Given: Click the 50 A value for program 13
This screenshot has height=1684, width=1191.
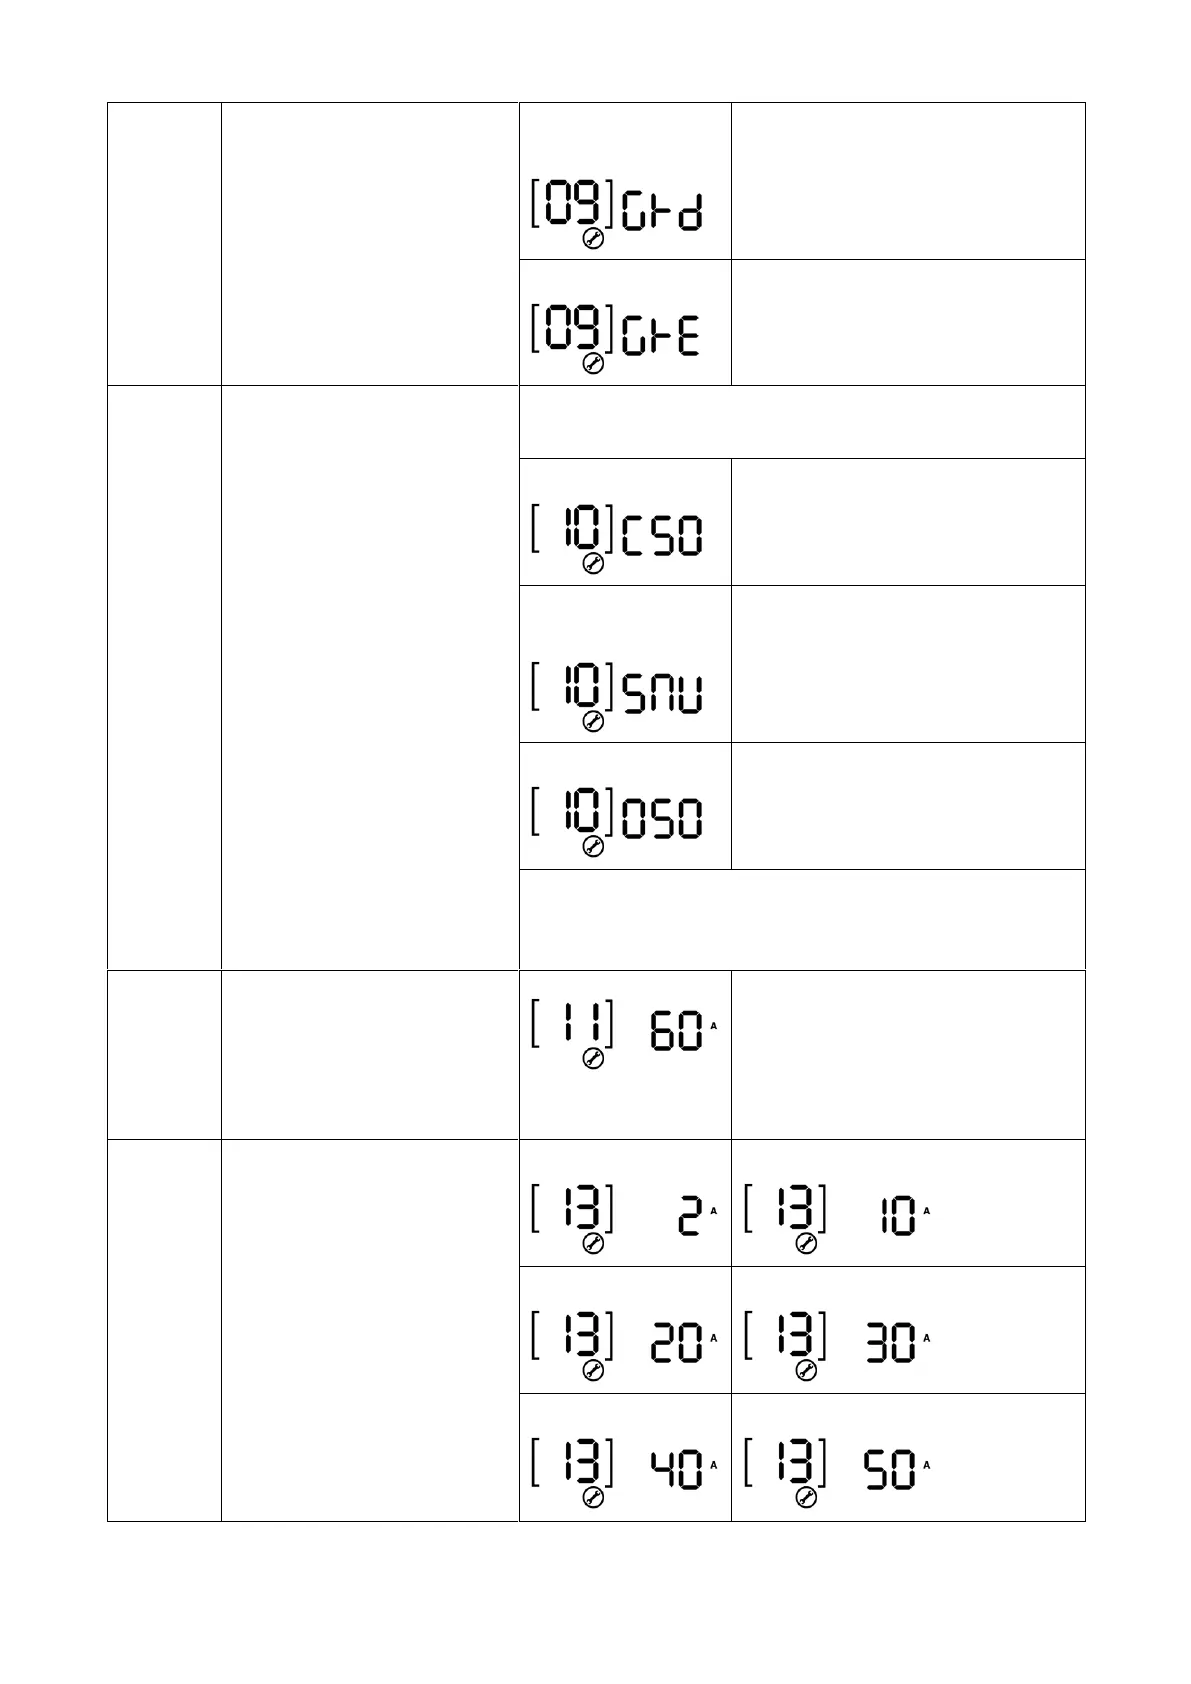Looking at the screenshot, I should pos(890,1470).
